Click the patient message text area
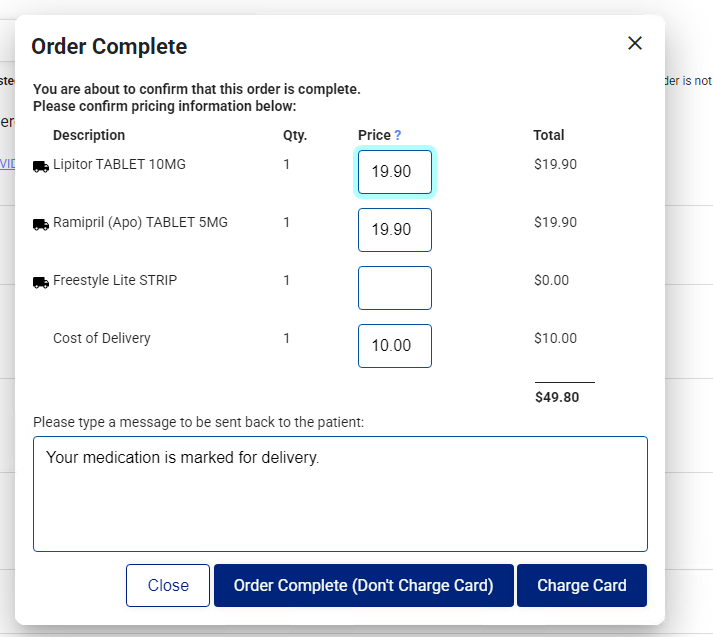This screenshot has width=713, height=637. [x=340, y=494]
